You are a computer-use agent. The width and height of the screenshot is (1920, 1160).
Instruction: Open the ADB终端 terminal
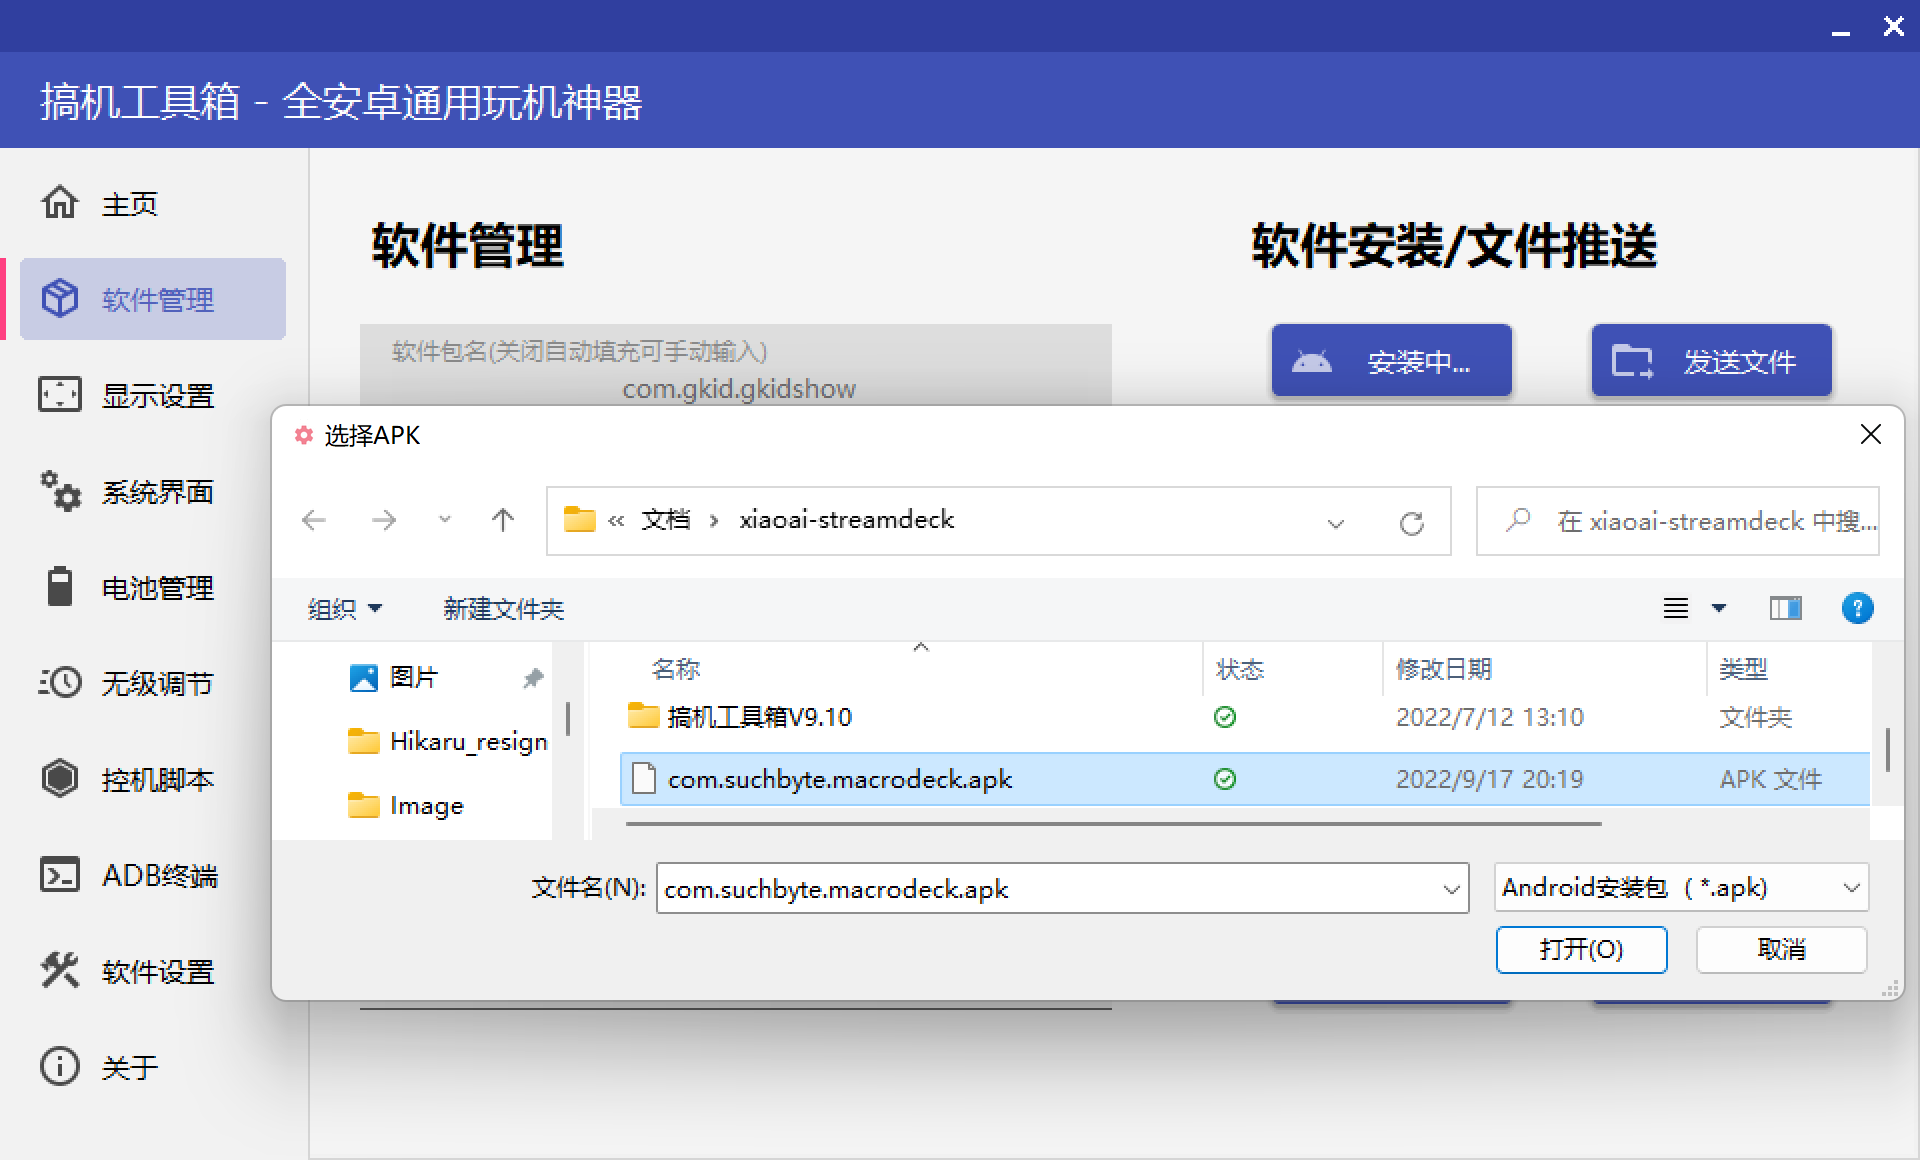coord(158,874)
